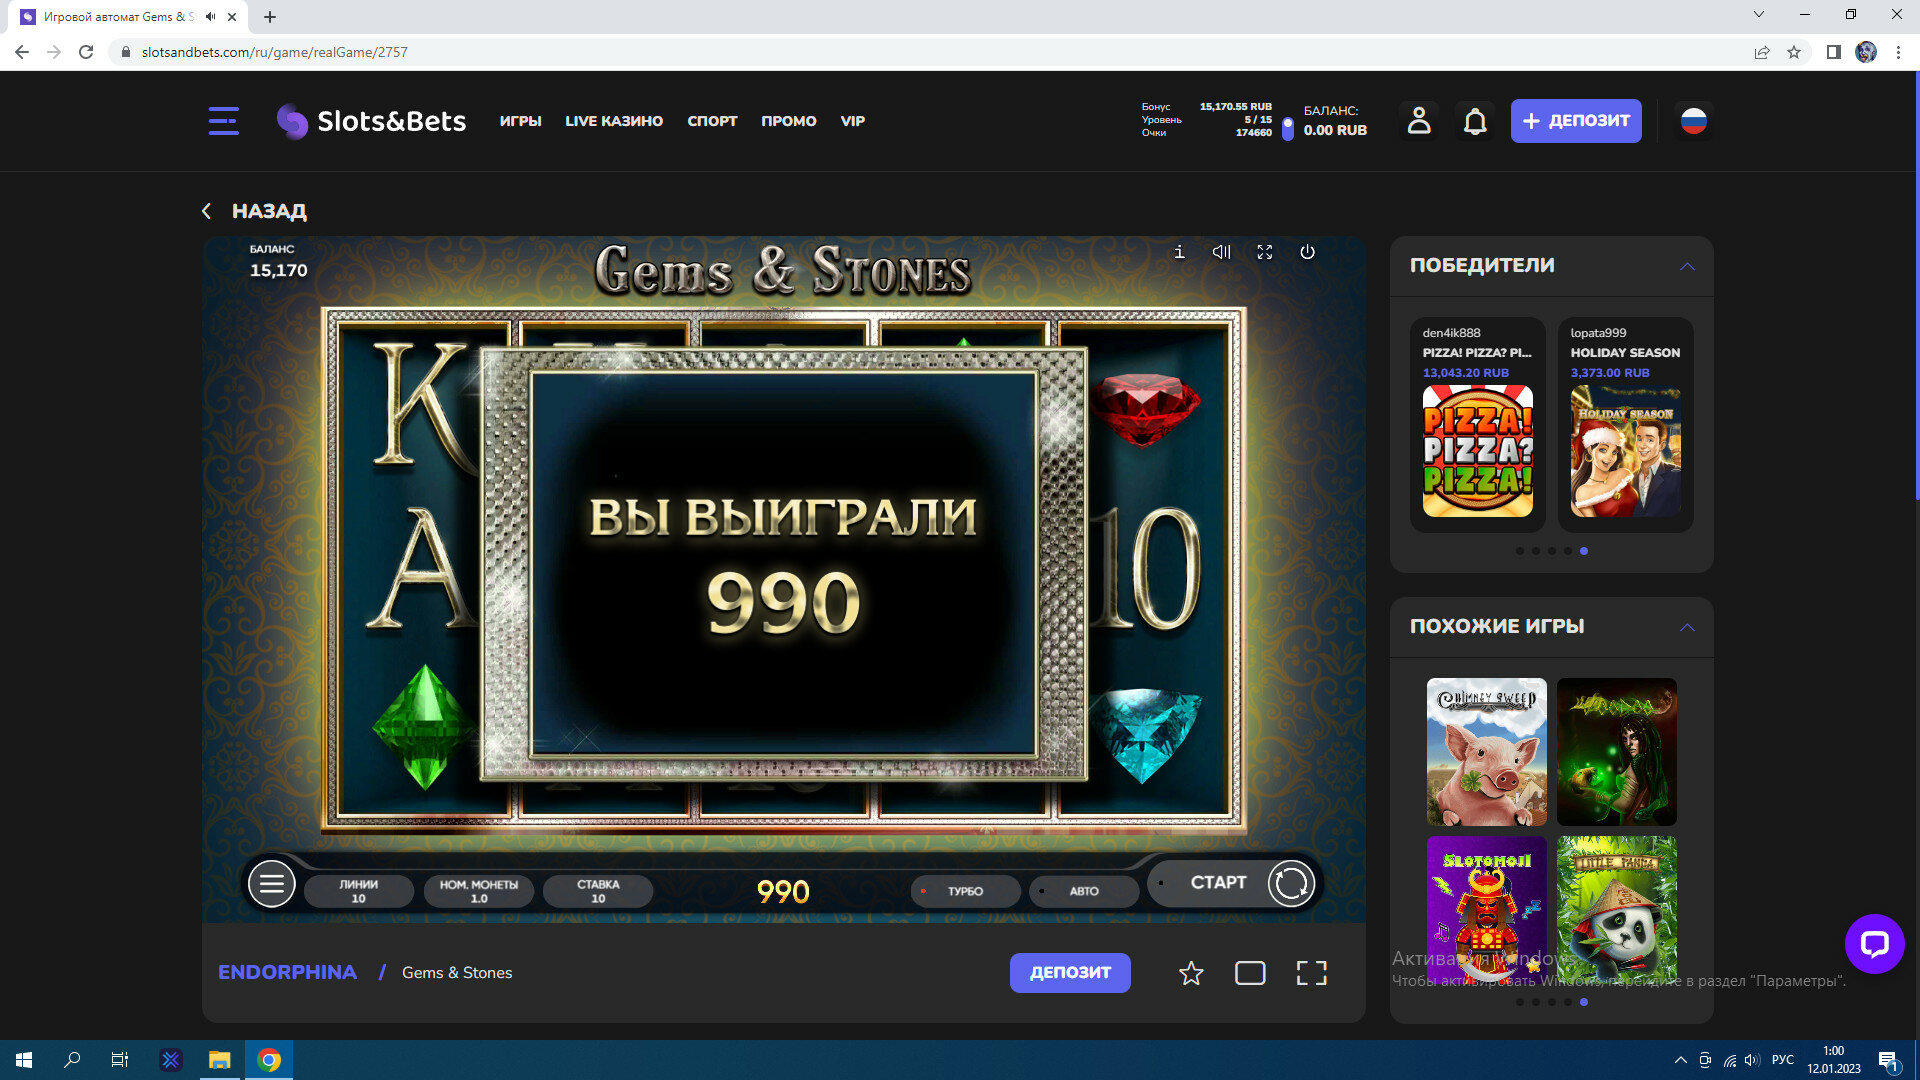Open the user profile icon
Screen dimensions: 1920x1080
1419,121
